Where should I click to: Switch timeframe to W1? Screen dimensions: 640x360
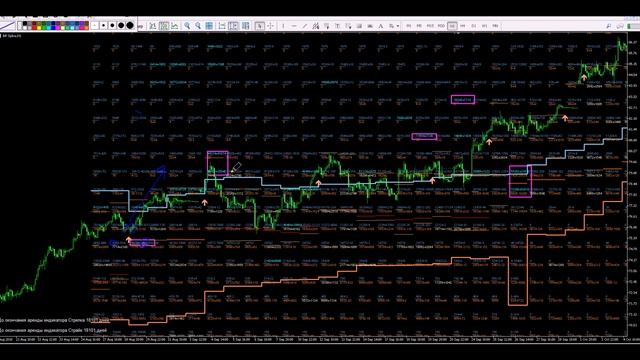tap(484, 26)
